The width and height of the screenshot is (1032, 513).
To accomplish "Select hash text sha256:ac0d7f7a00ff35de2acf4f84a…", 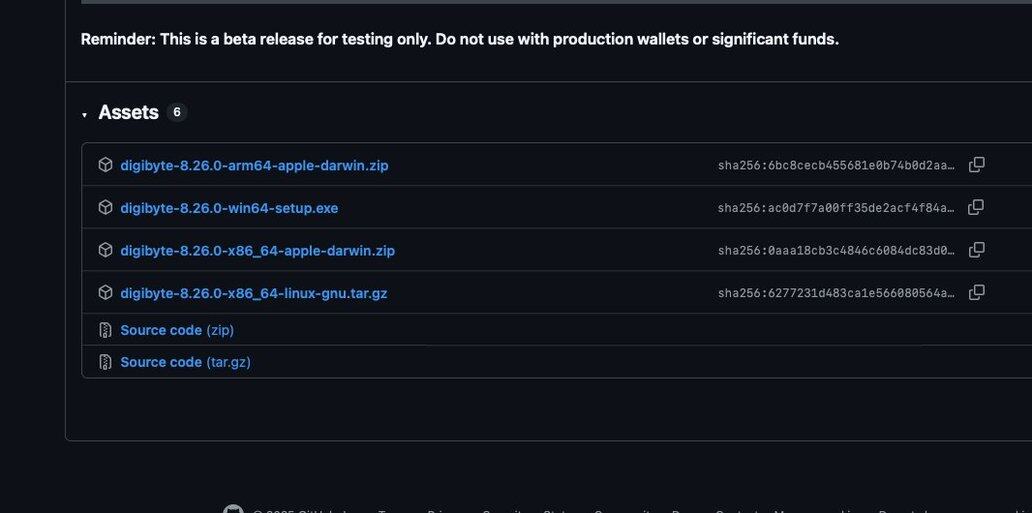I will tap(836, 208).
